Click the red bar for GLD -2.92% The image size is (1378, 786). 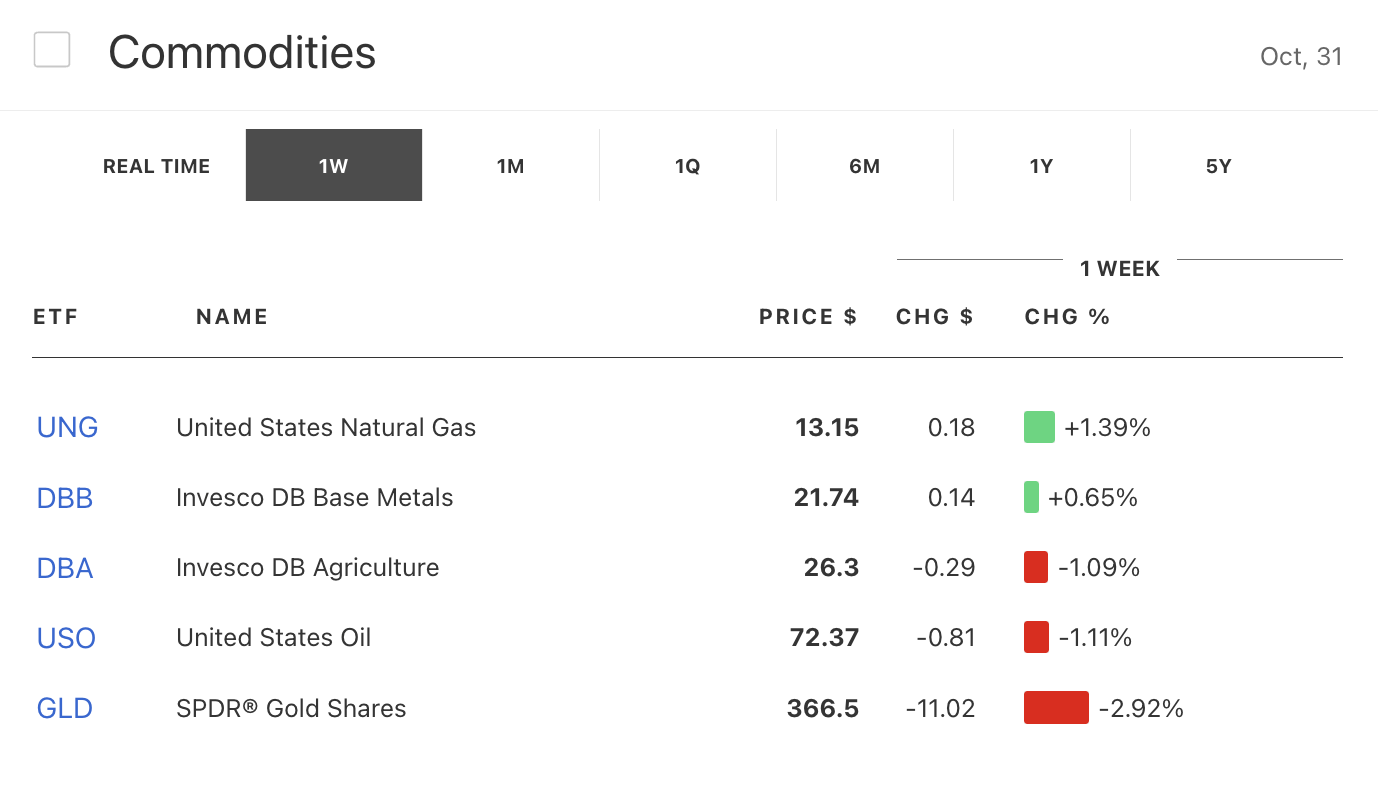coord(1056,708)
